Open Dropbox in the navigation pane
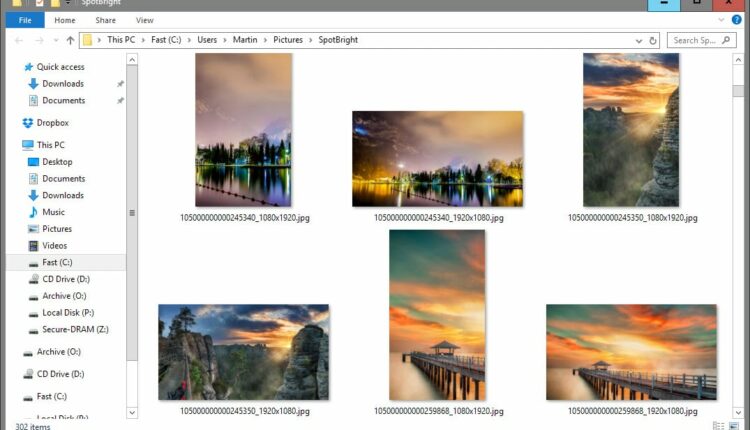 (53, 122)
